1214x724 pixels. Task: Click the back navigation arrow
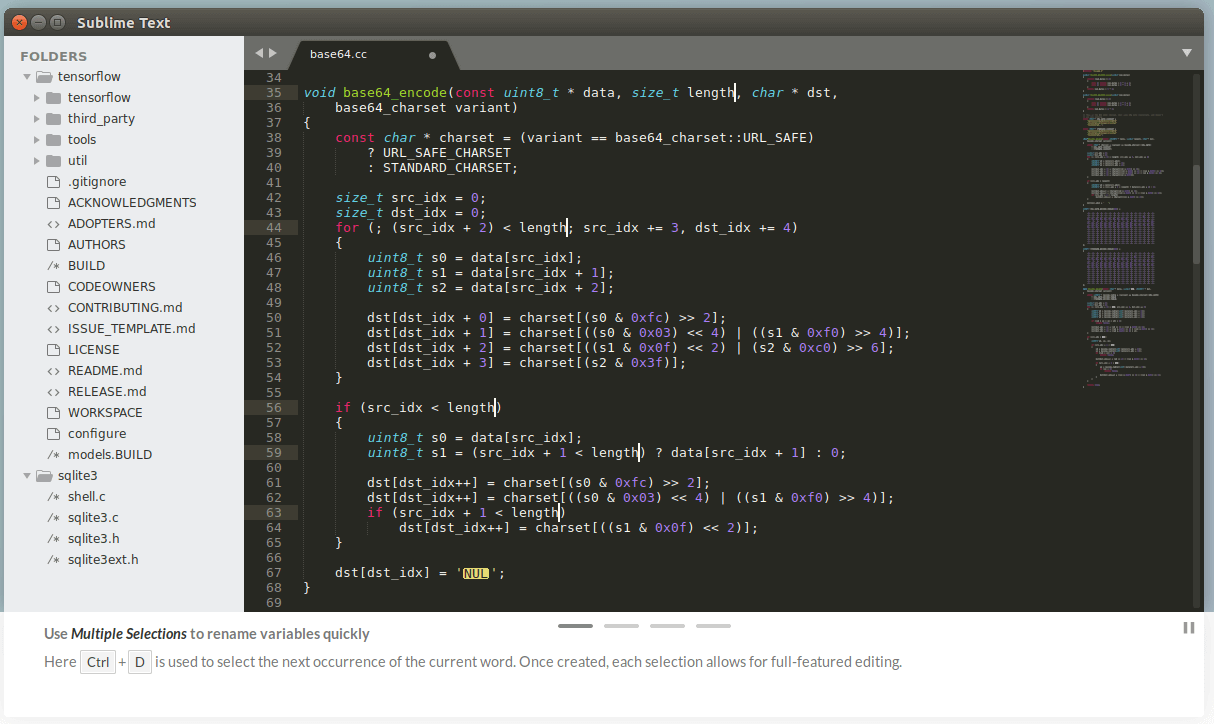tap(259, 54)
